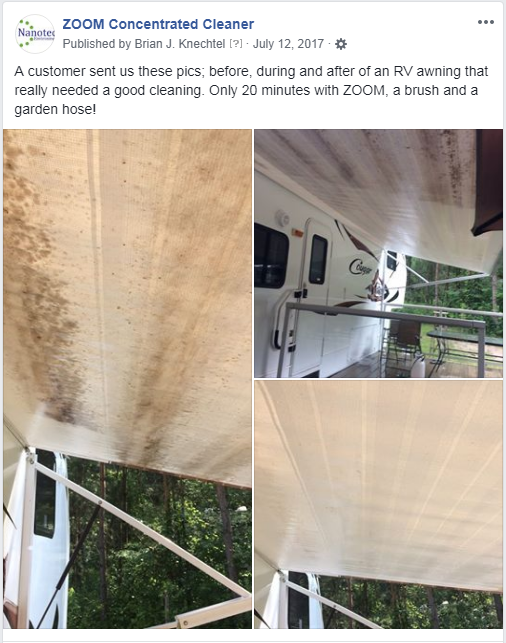Open ZOOM Concentrated Cleaner page link

point(158,24)
